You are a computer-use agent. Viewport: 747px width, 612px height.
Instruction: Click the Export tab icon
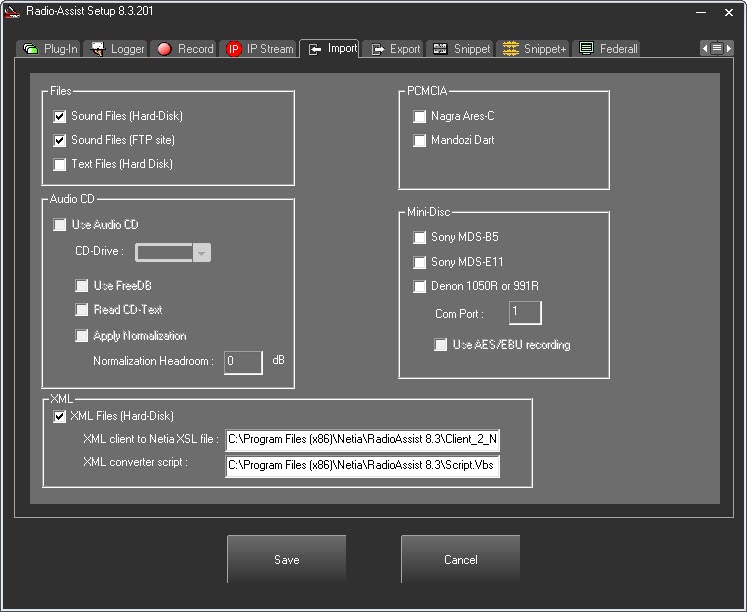[378, 49]
